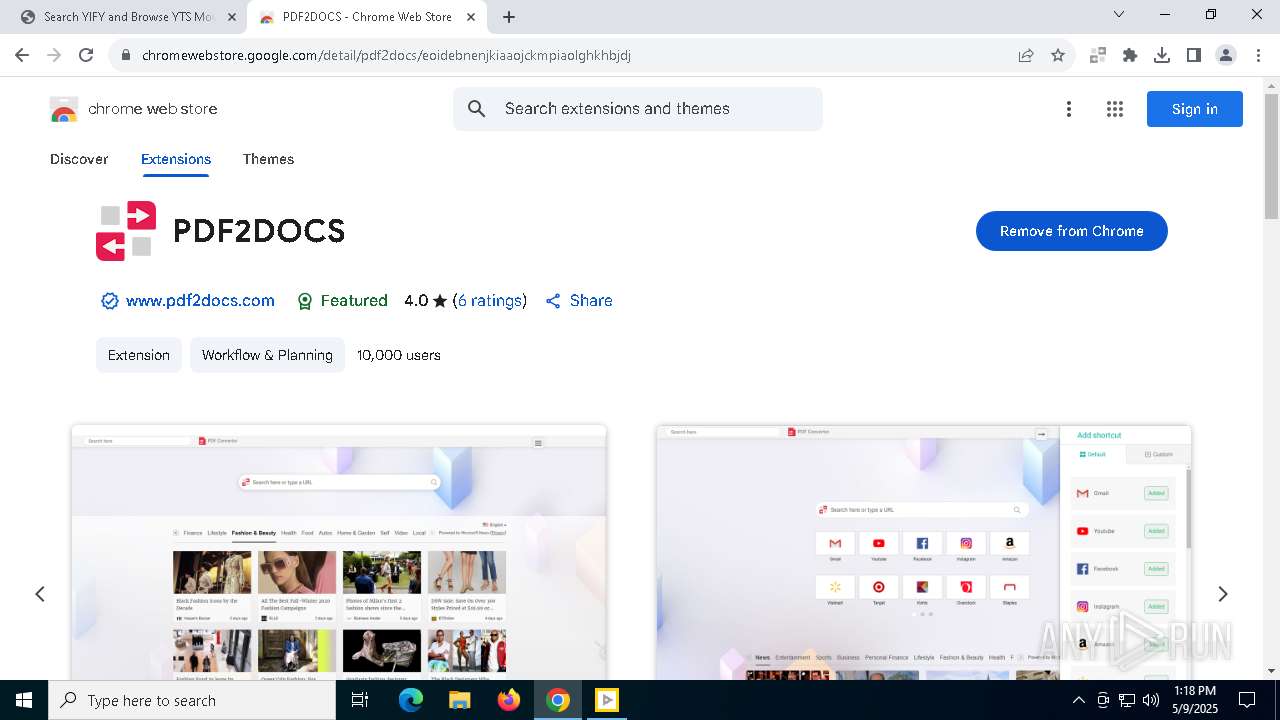Open the Windows Start menu

[x=24, y=700]
